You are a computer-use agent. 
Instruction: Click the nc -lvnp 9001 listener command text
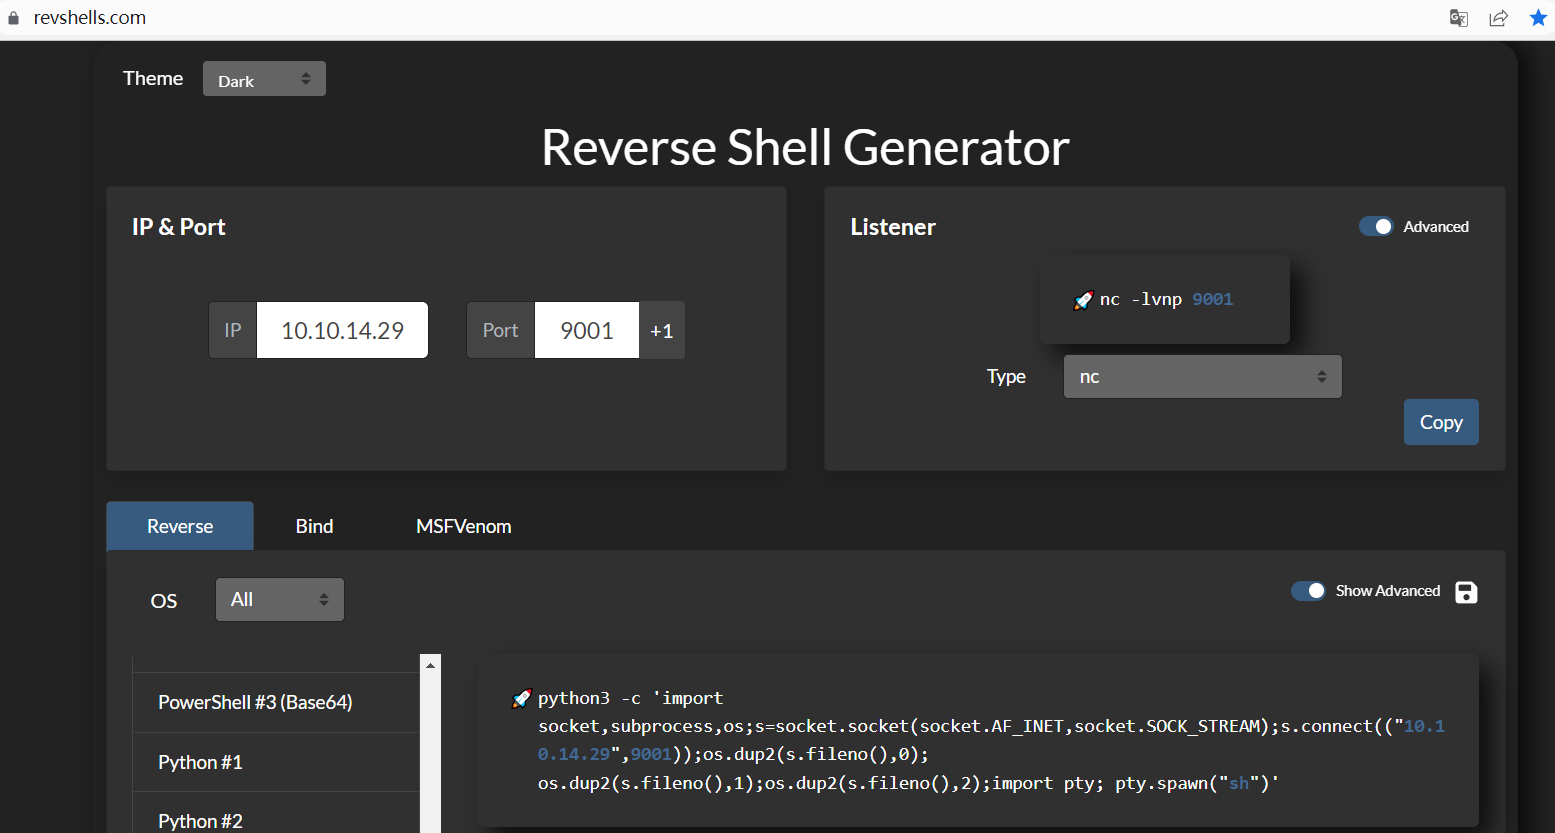[x=1166, y=299]
